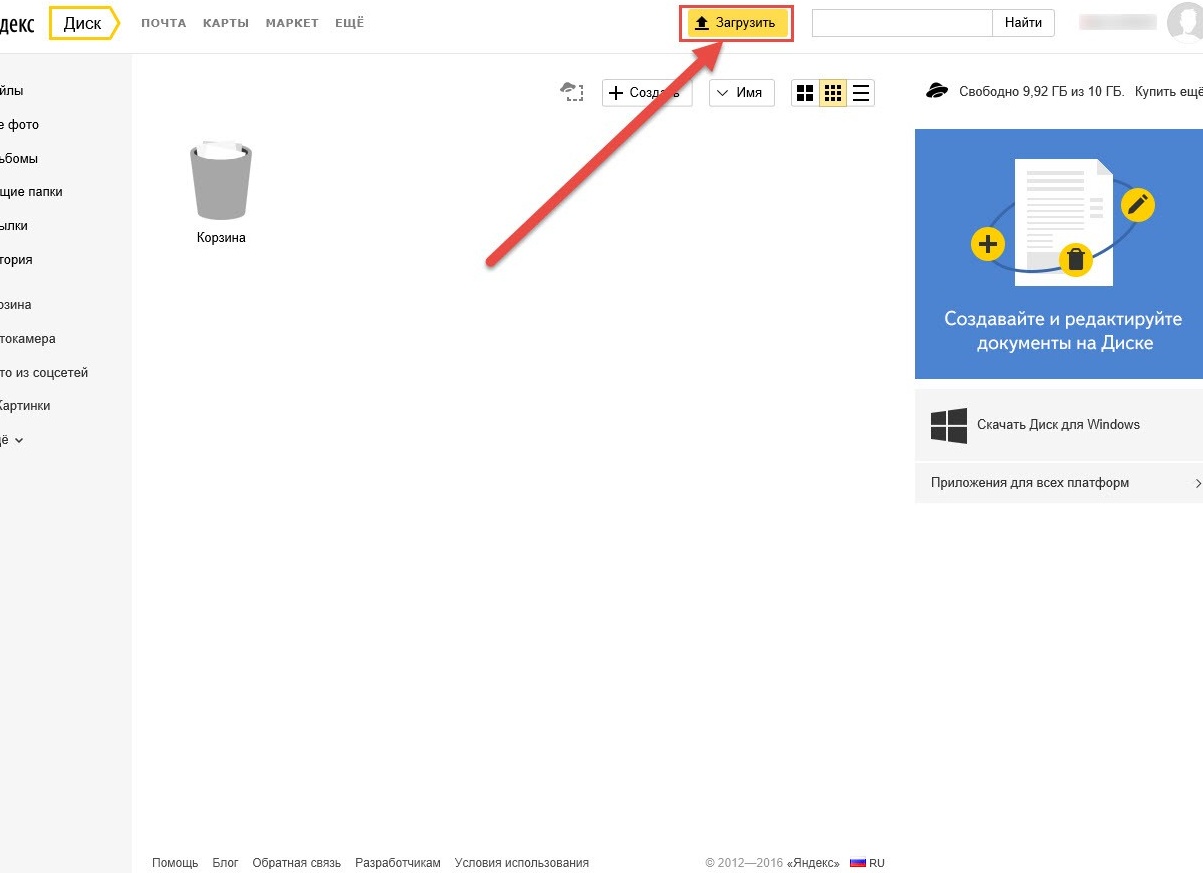Click the yellow Загрузить upload button

click(x=737, y=23)
